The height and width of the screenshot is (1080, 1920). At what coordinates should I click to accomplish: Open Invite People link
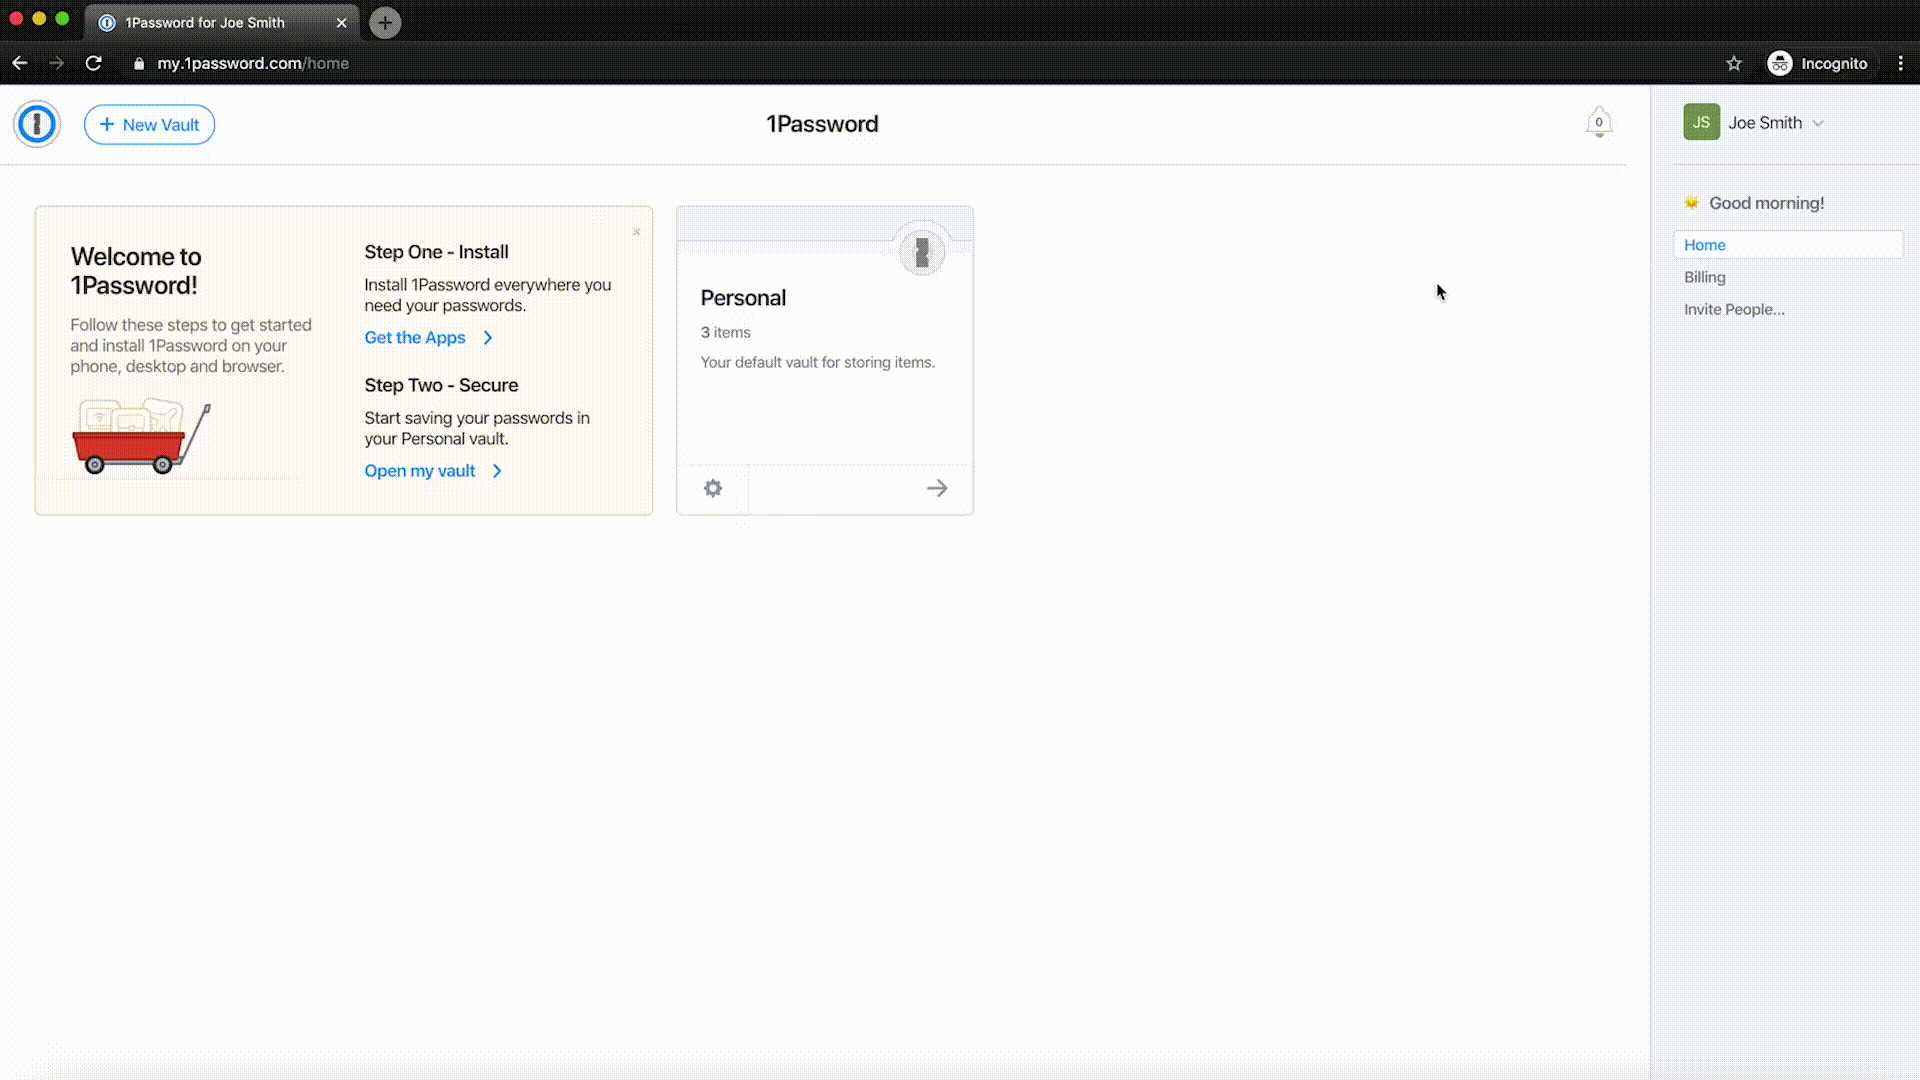tap(1733, 309)
